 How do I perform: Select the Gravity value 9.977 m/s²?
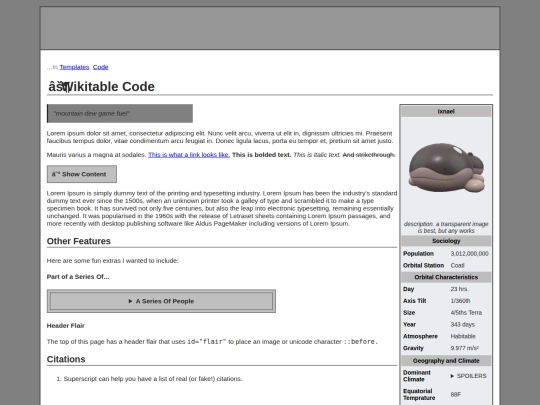[x=465, y=348]
